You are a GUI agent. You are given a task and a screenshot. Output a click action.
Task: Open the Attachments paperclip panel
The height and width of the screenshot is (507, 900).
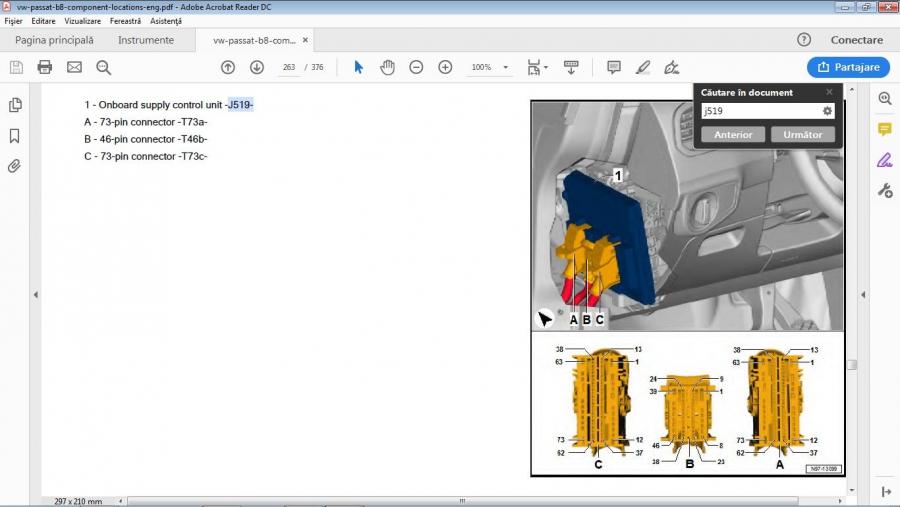click(x=15, y=166)
